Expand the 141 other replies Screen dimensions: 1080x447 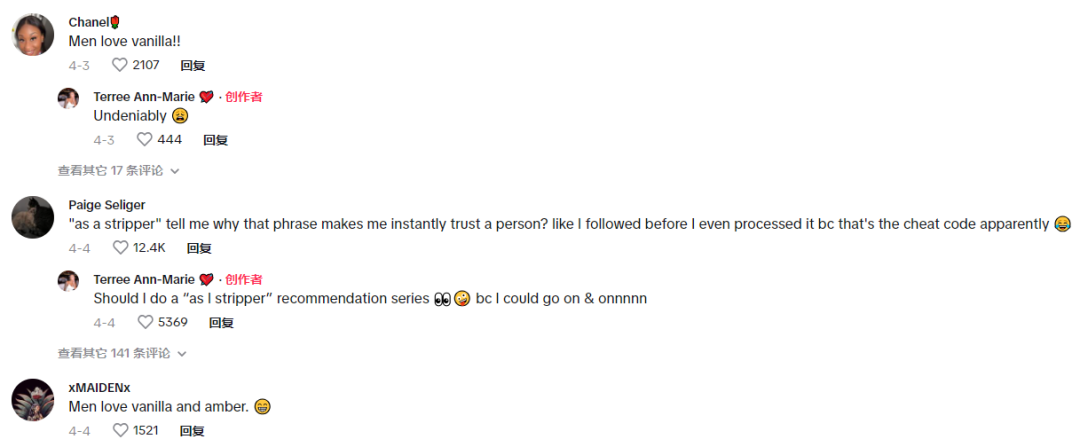pos(122,353)
